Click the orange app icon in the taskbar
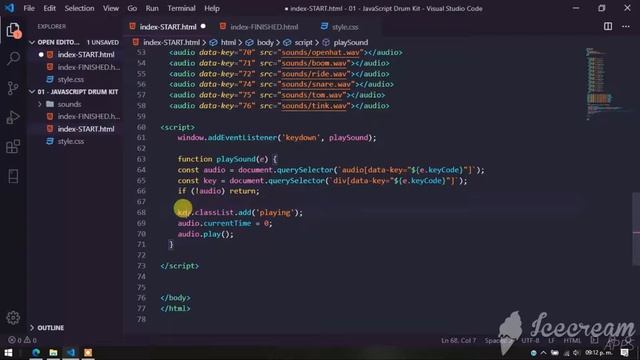Image resolution: width=640 pixels, height=360 pixels. tap(88, 352)
